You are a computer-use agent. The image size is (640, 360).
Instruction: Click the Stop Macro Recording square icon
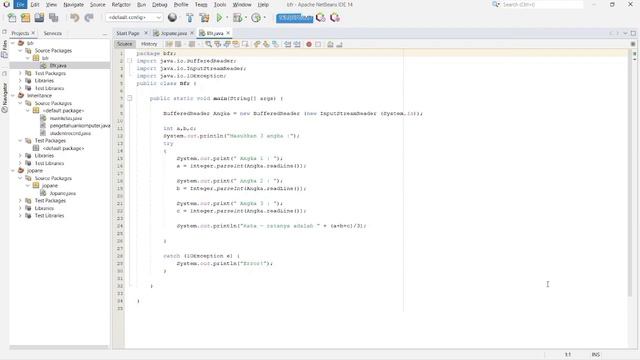318,44
